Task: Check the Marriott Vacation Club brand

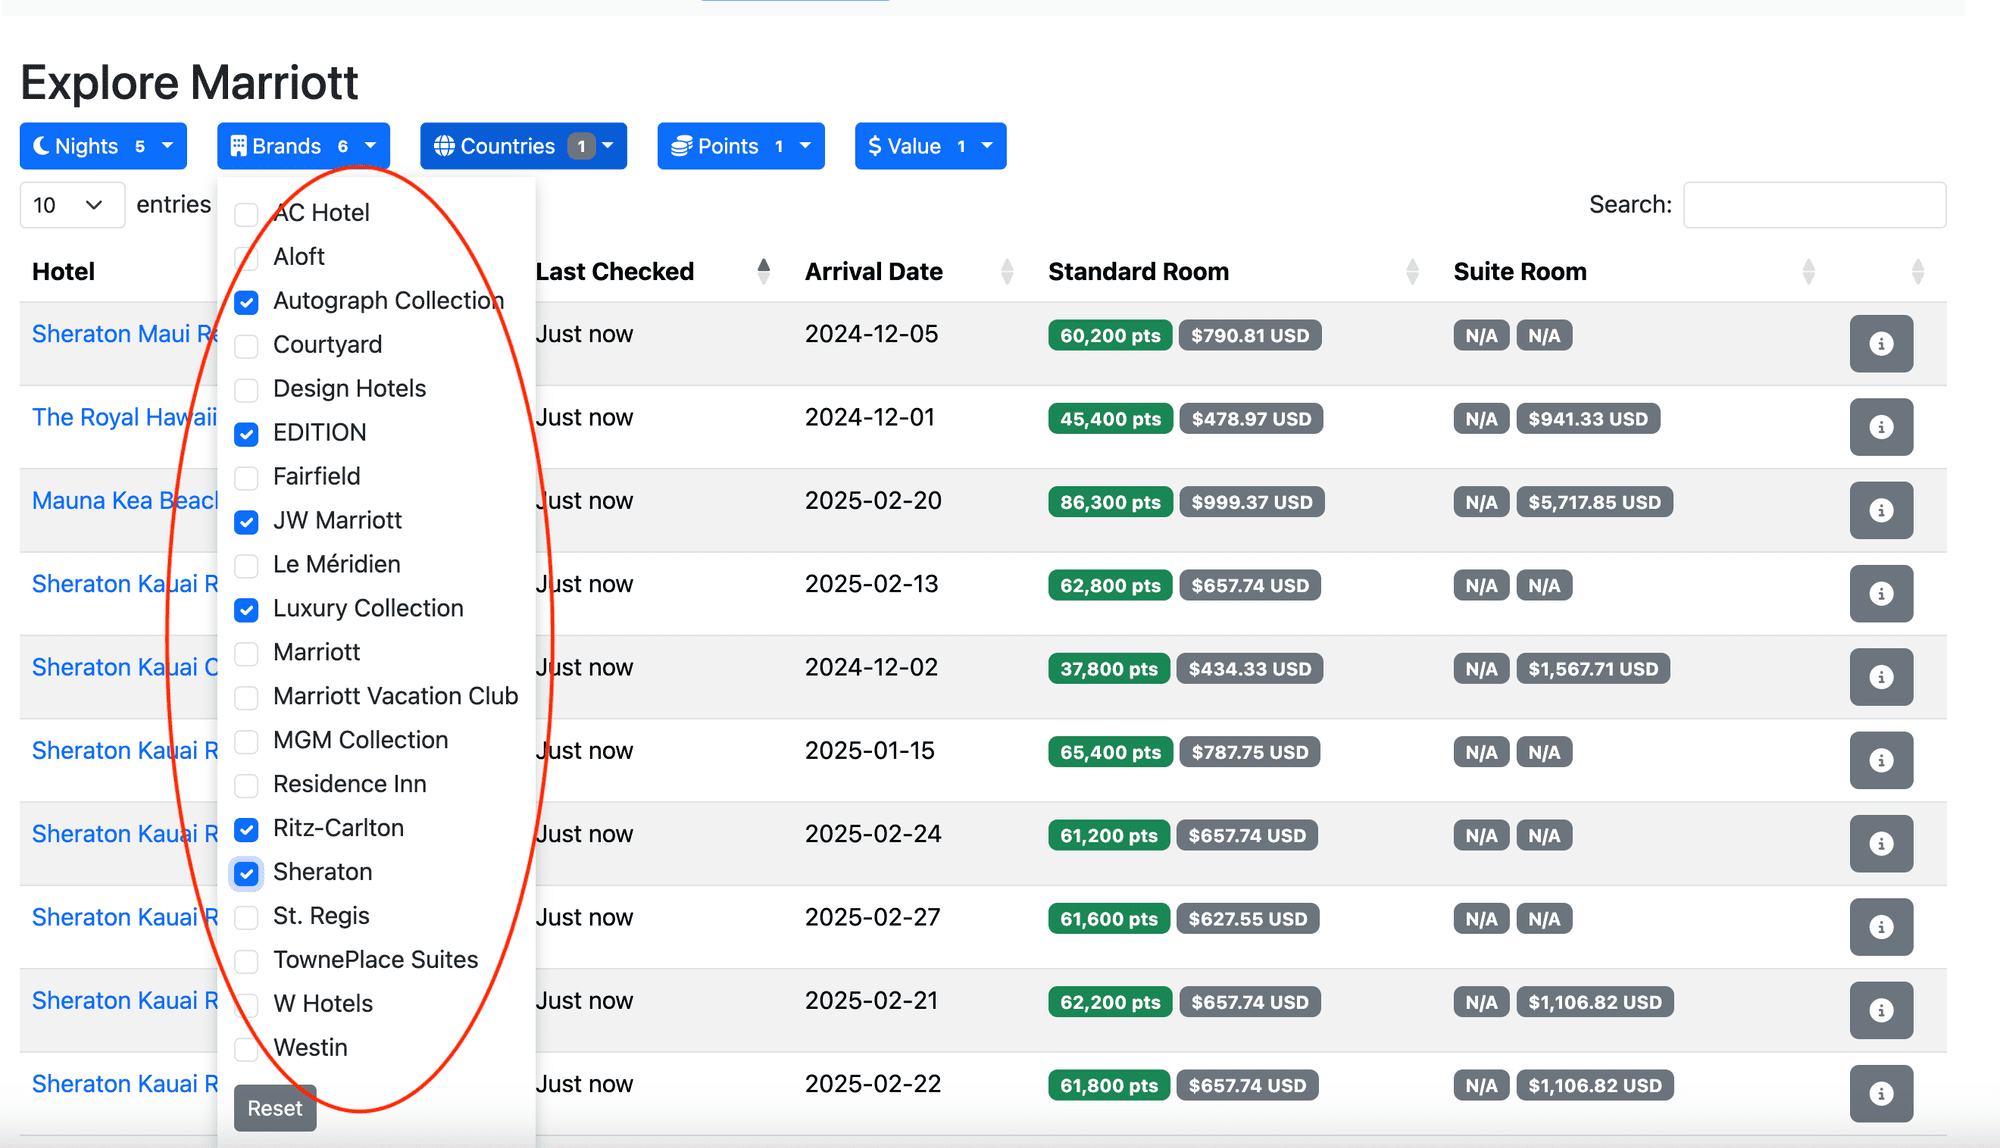Action: coord(246,698)
